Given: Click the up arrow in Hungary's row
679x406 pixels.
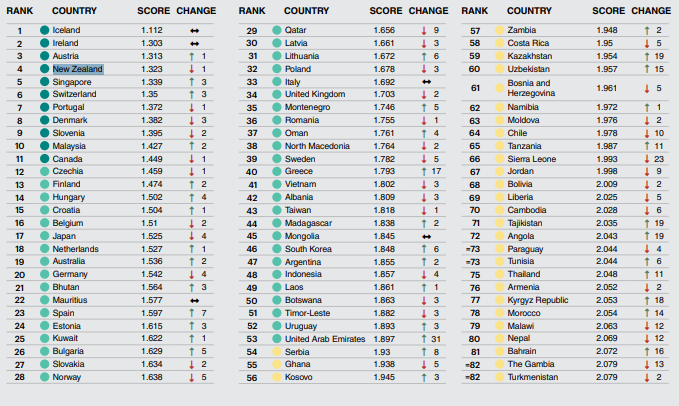Looking at the screenshot, I should tap(191, 197).
